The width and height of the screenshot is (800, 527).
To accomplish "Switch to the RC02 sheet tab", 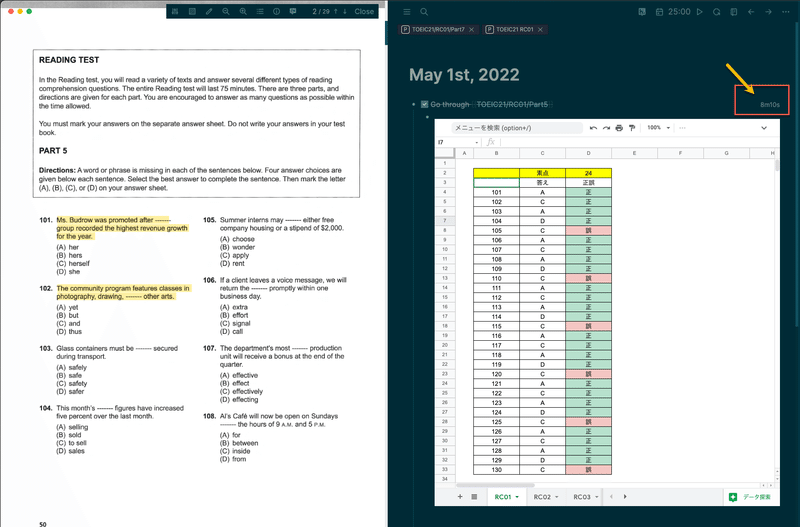I will tap(542, 497).
